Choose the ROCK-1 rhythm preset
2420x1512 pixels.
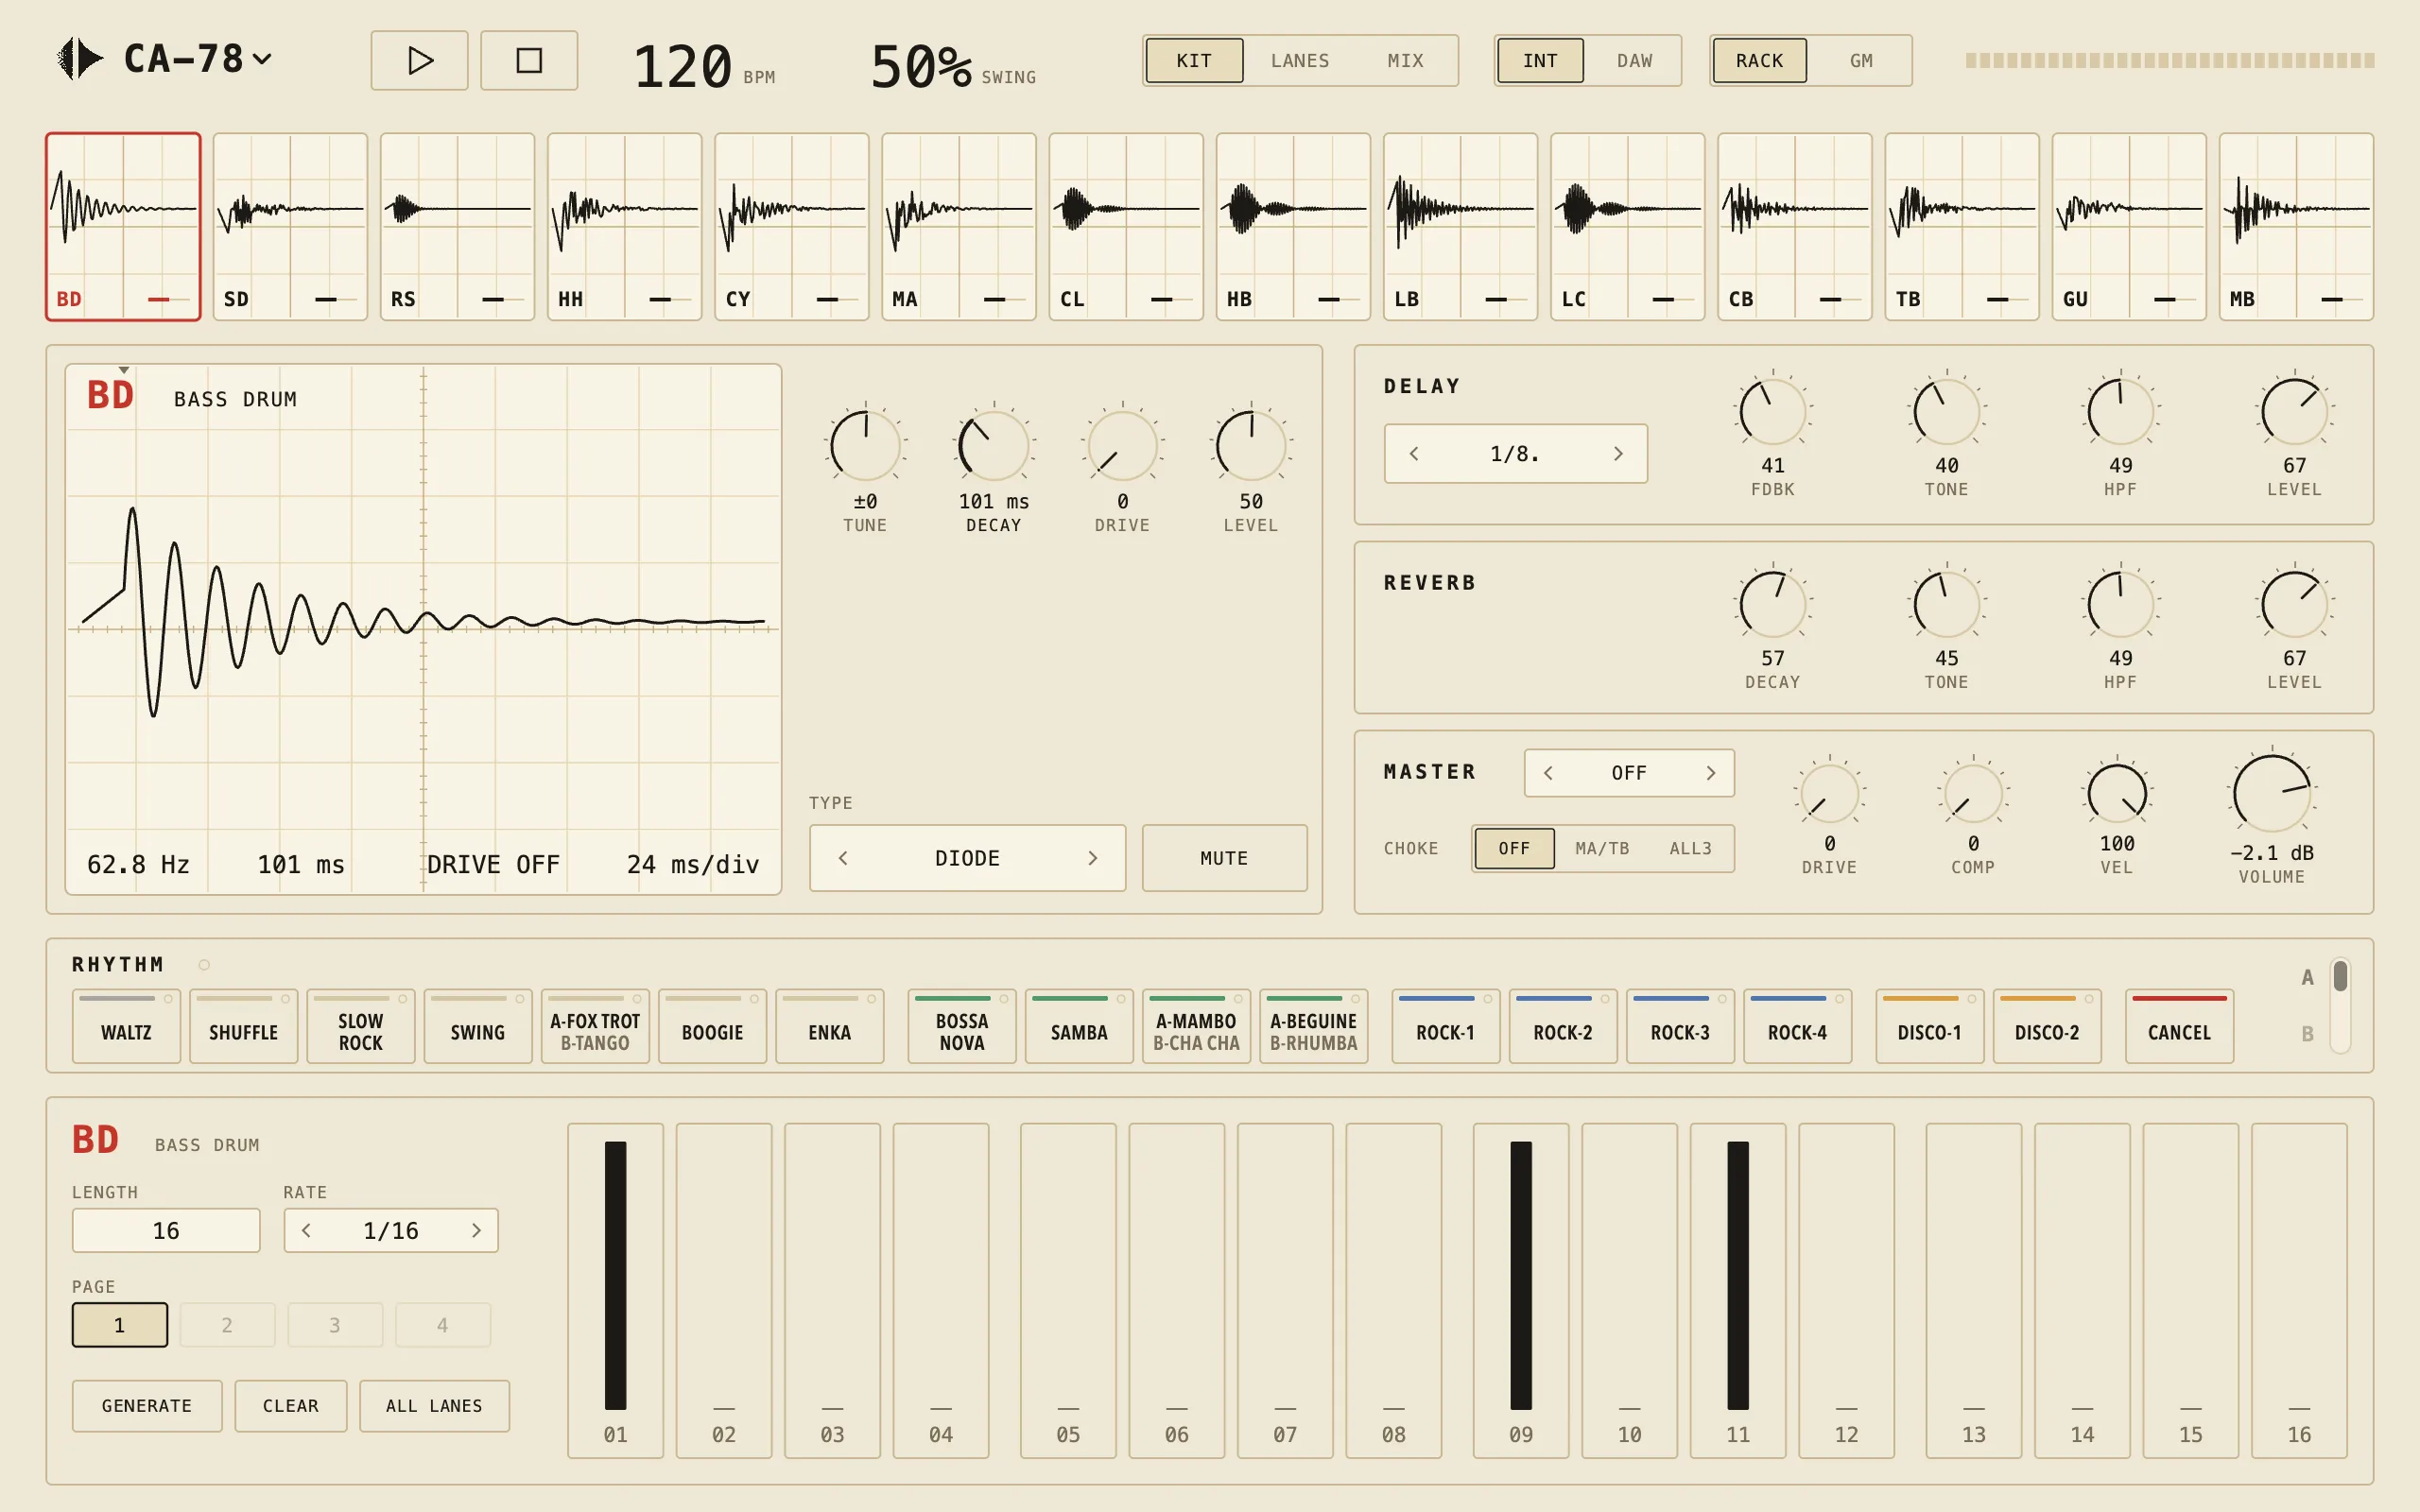tap(1445, 1026)
